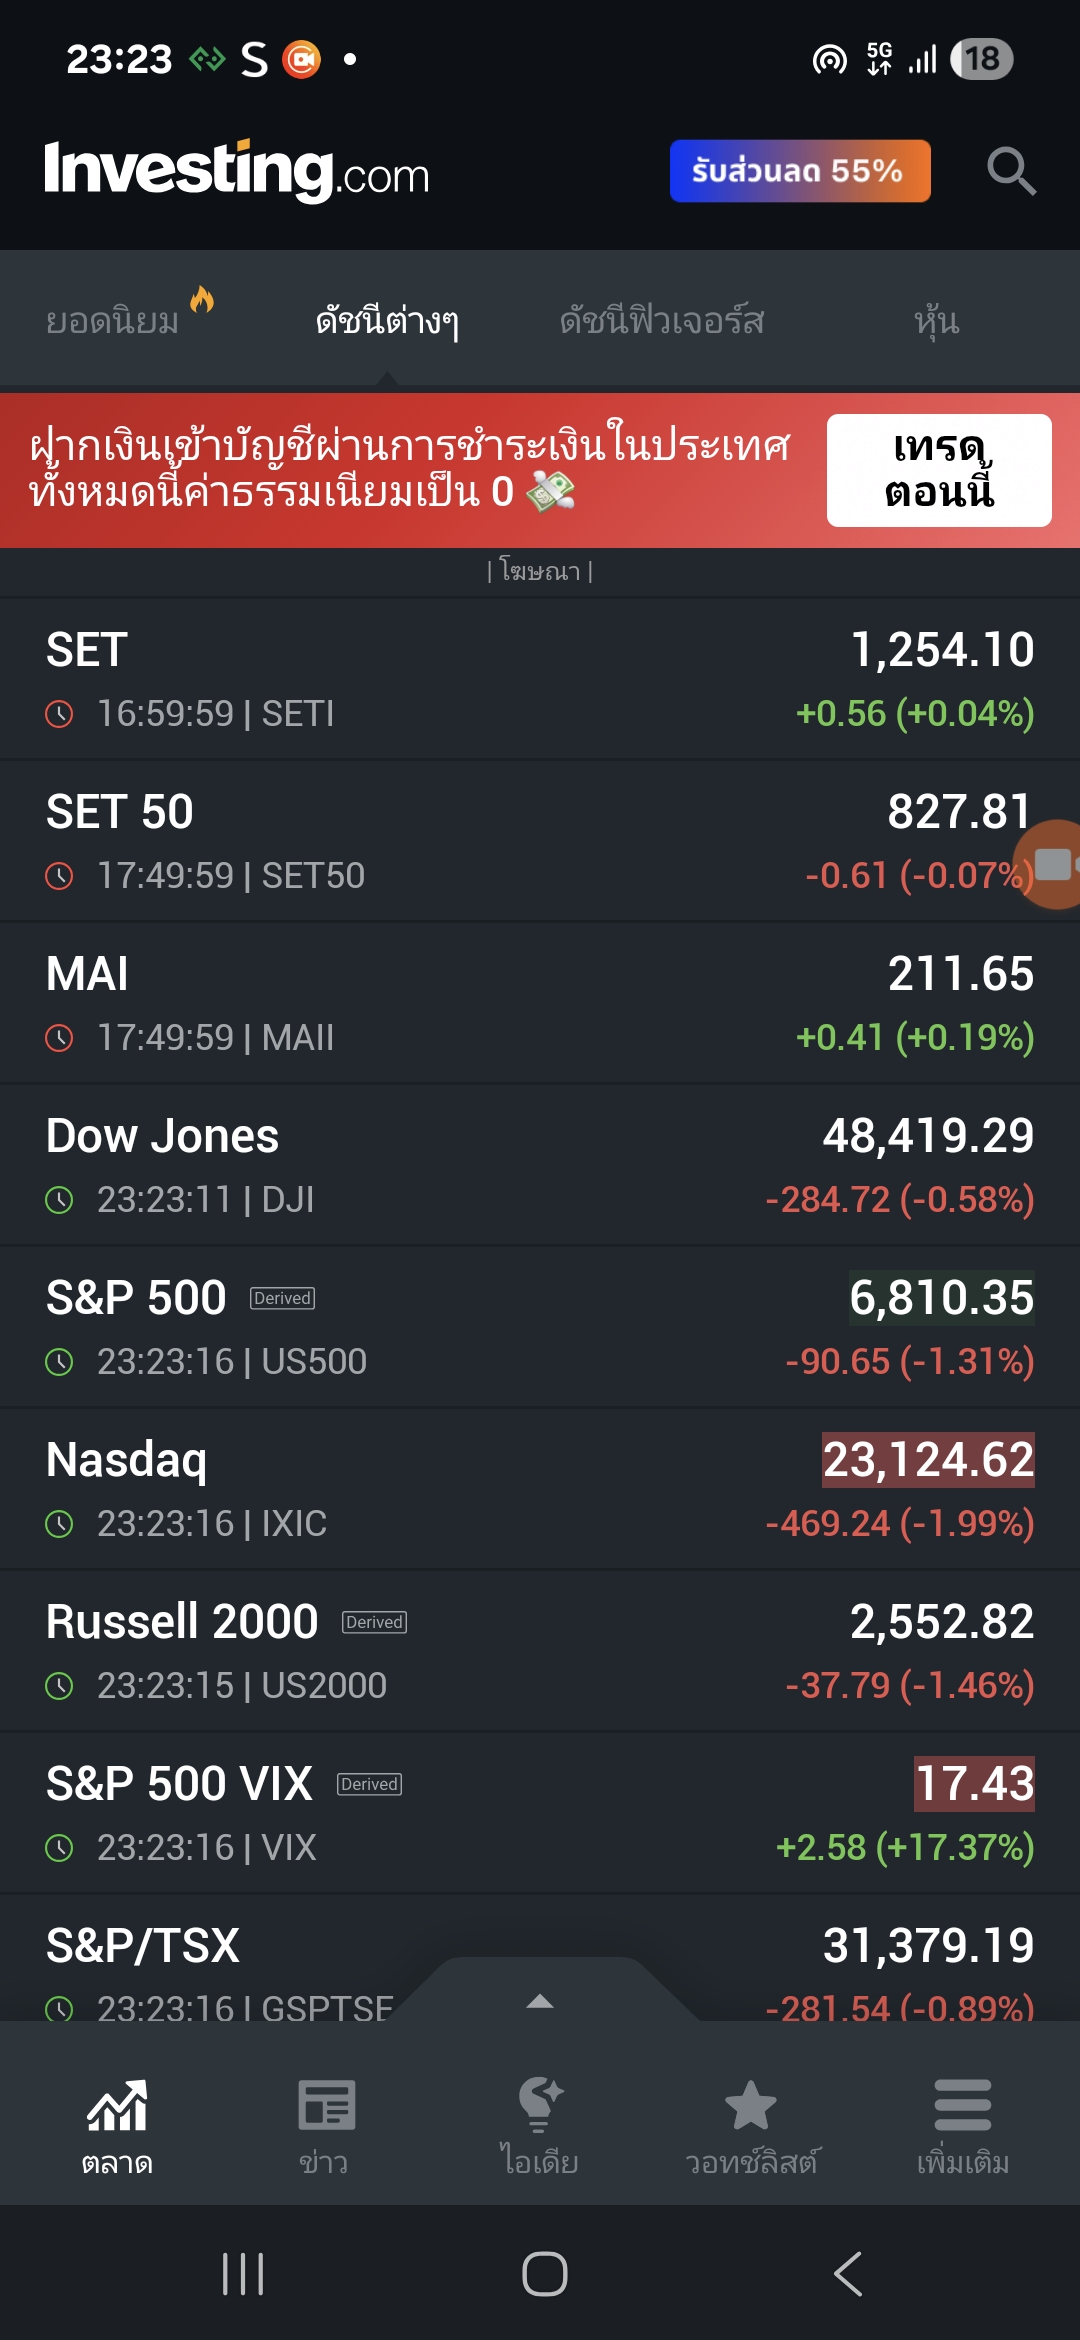Tap the Investing.com logo
Viewport: 1080px width, 2340px height.
[237, 171]
